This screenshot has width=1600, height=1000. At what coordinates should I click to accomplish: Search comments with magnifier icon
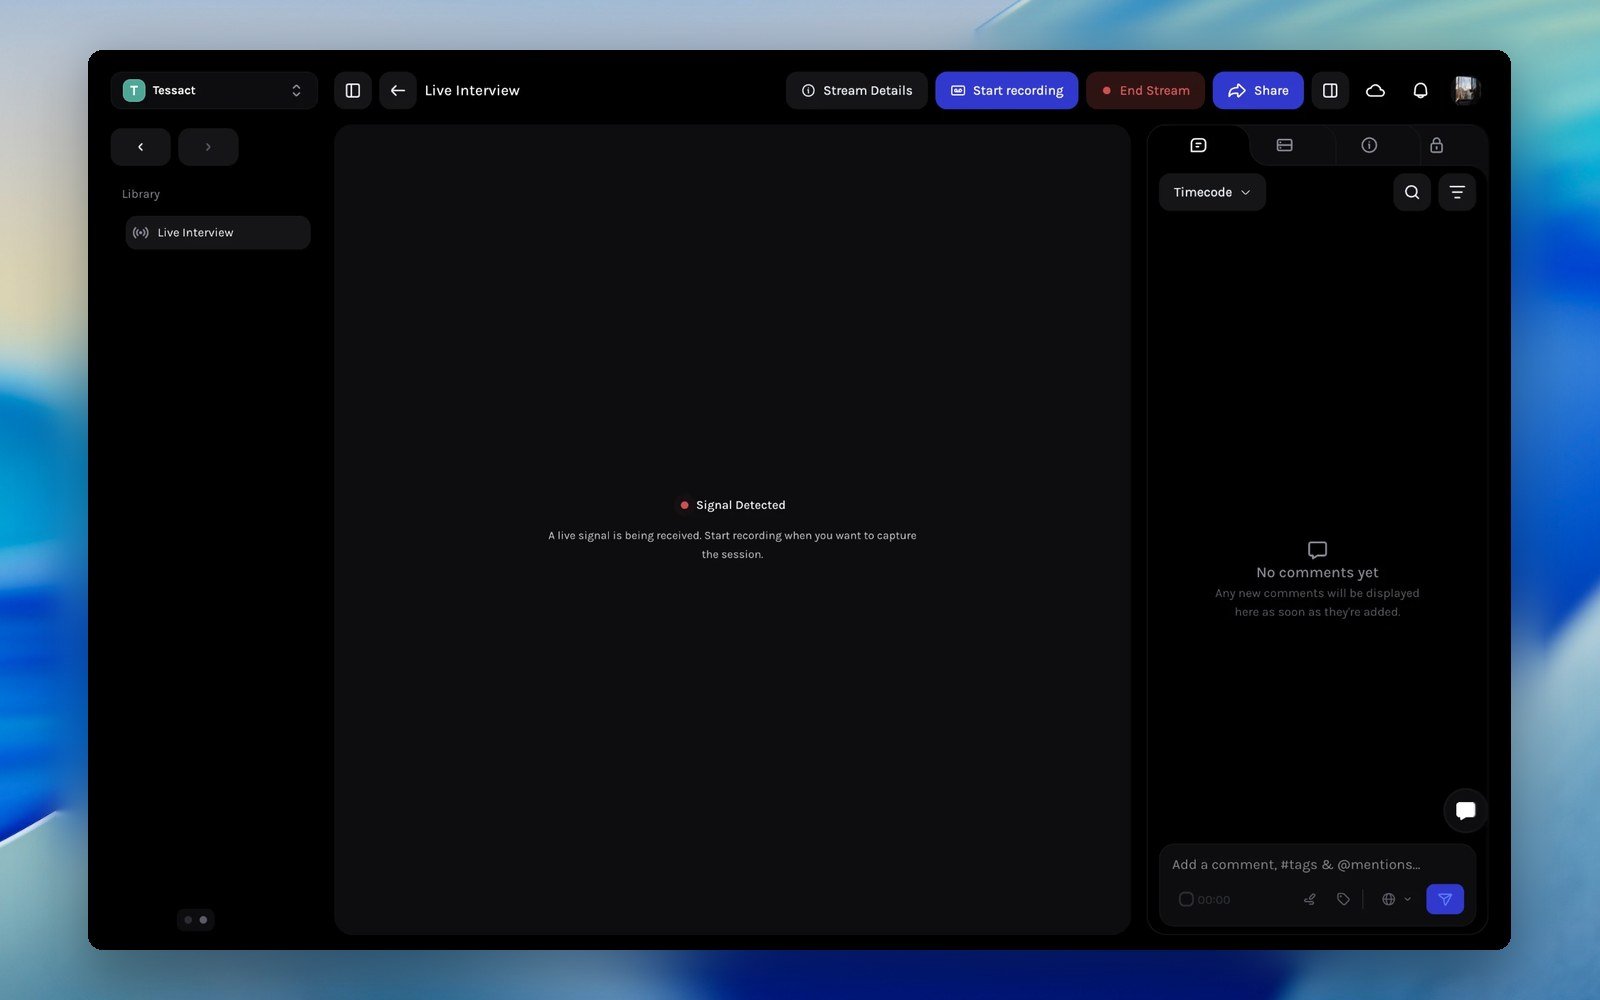click(1412, 192)
